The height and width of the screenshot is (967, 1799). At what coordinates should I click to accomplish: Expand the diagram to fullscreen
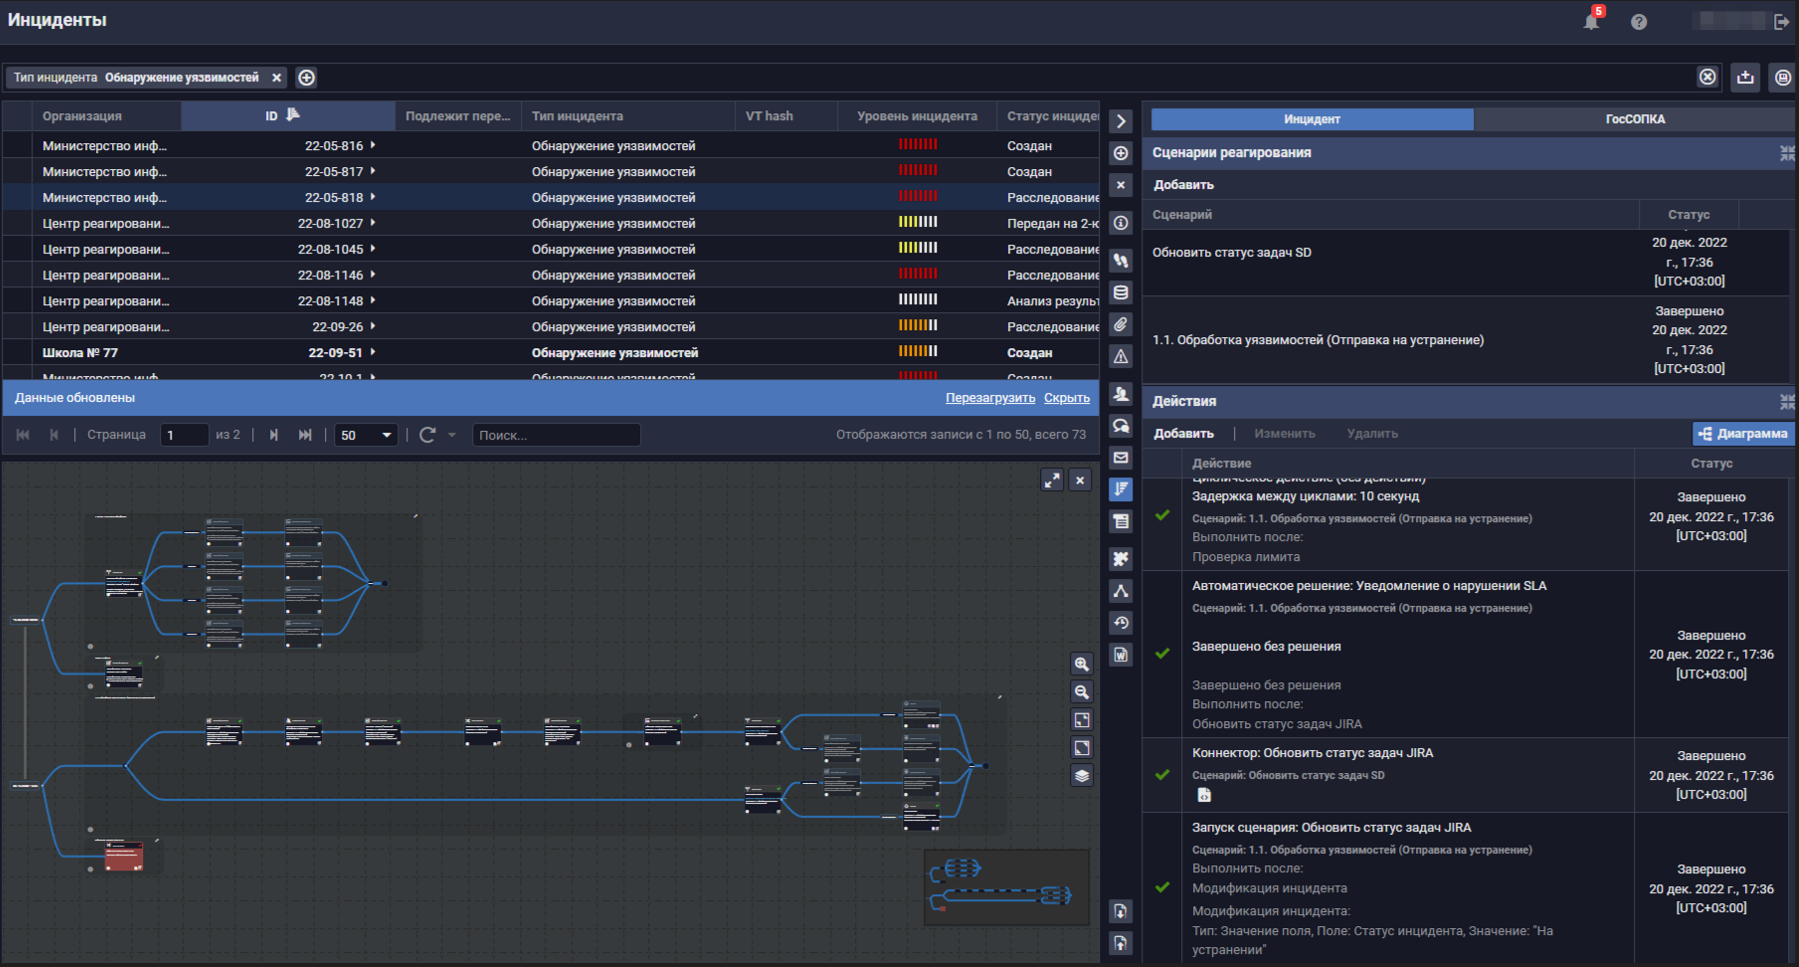pos(1051,480)
